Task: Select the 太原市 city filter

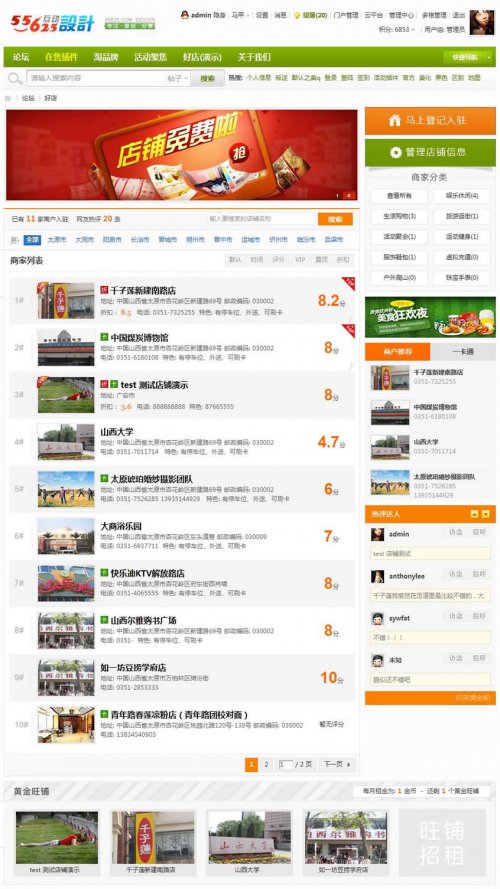Action: point(57,240)
